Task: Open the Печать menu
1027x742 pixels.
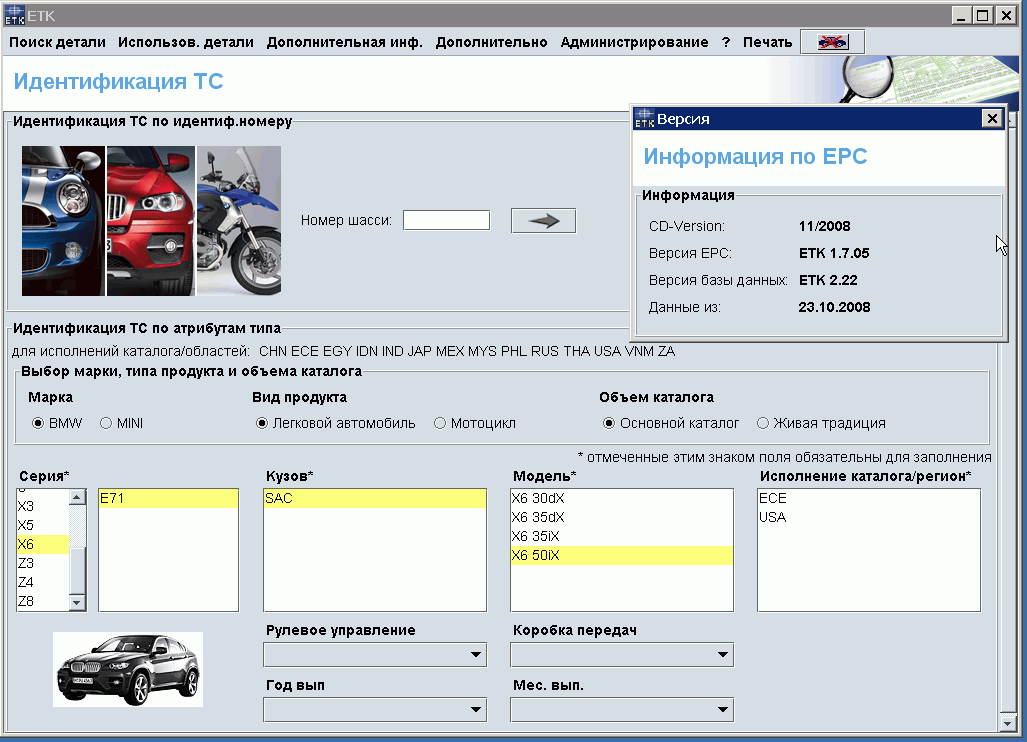Action: [768, 42]
